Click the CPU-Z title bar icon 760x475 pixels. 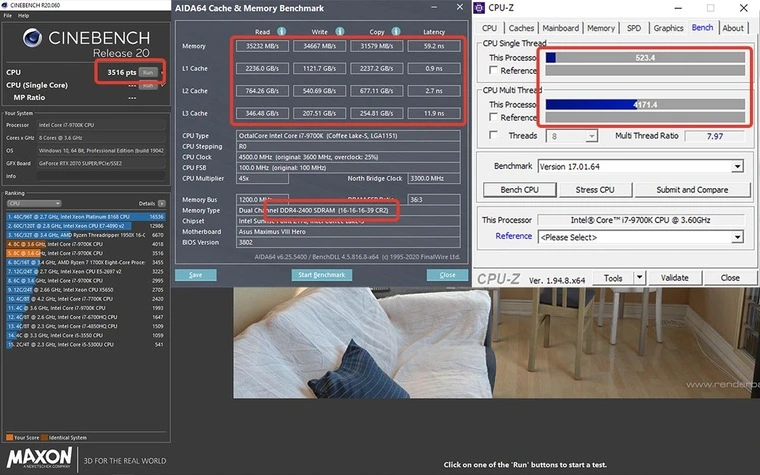(481, 9)
